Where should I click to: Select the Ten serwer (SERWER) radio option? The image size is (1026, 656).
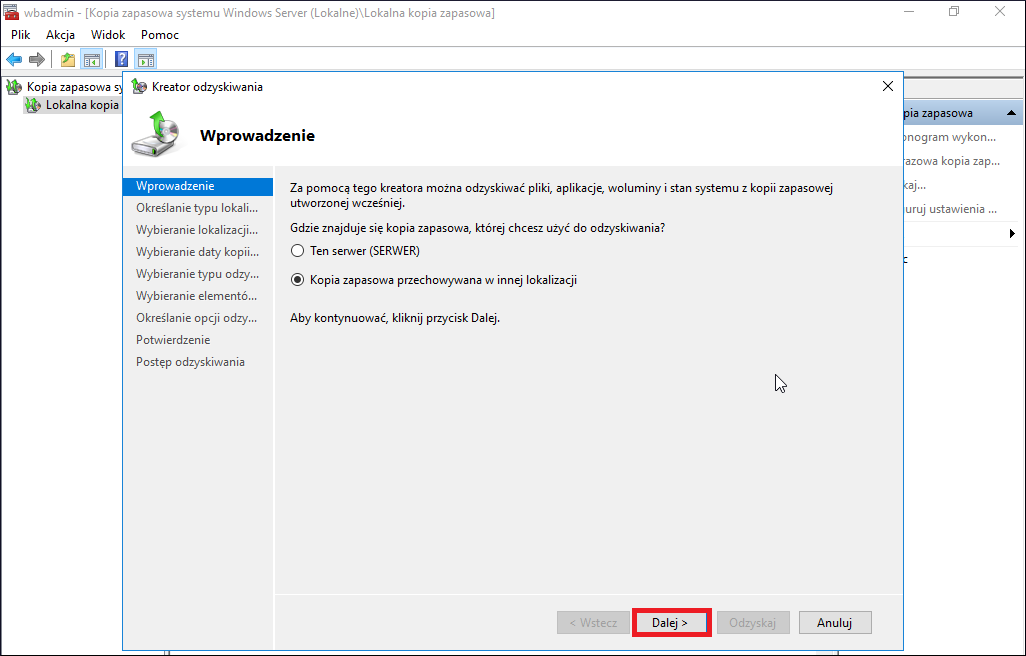(298, 250)
